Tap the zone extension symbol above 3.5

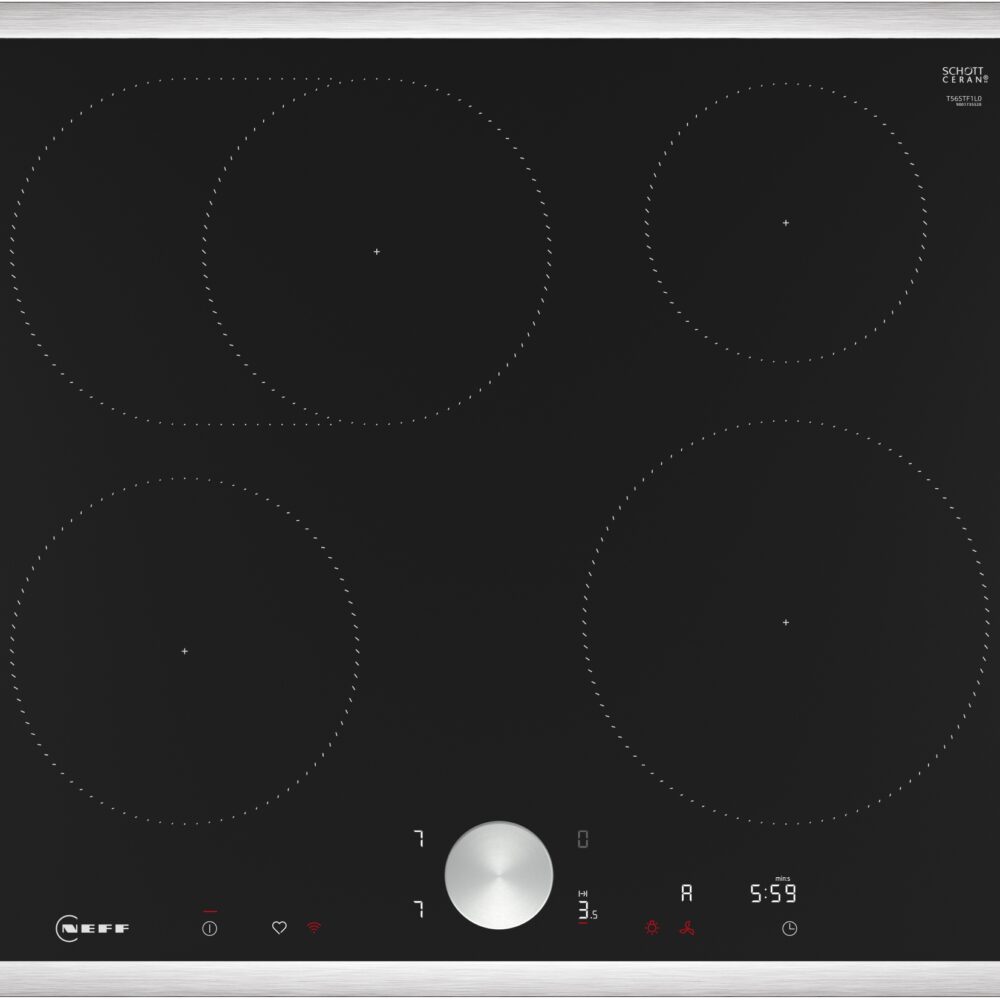pyautogui.click(x=582, y=894)
